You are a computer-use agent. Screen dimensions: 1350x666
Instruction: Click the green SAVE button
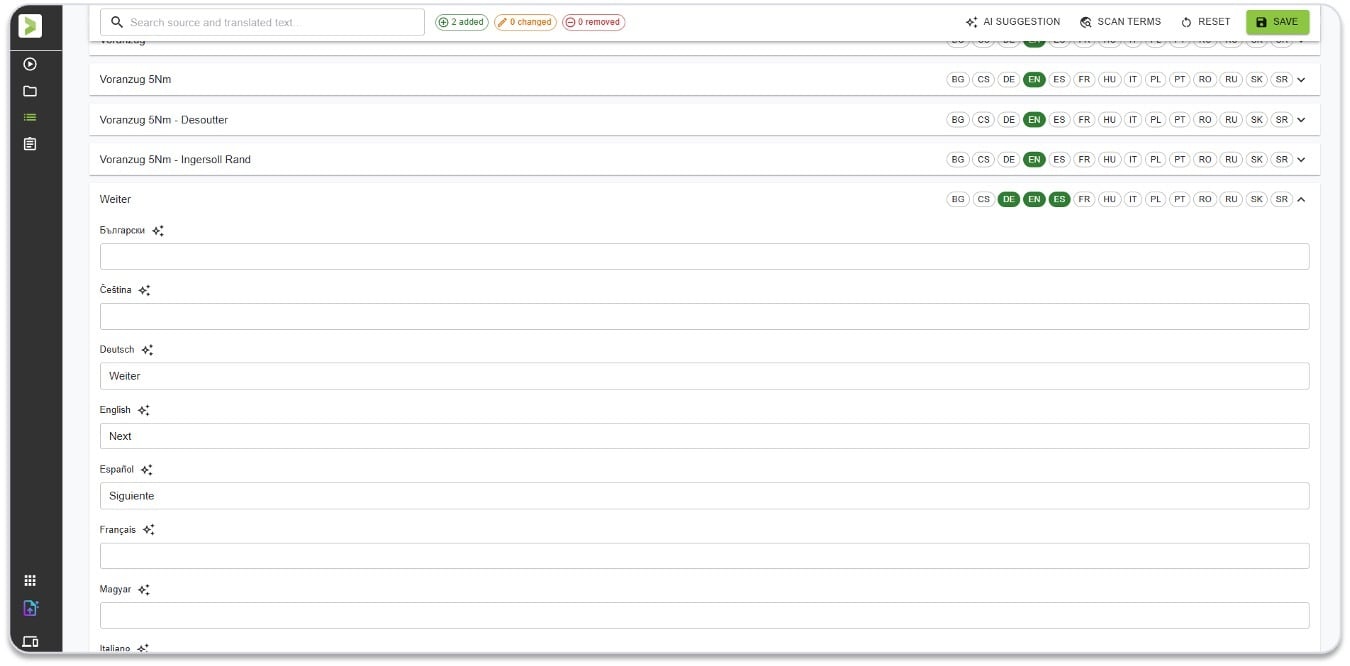(1277, 22)
